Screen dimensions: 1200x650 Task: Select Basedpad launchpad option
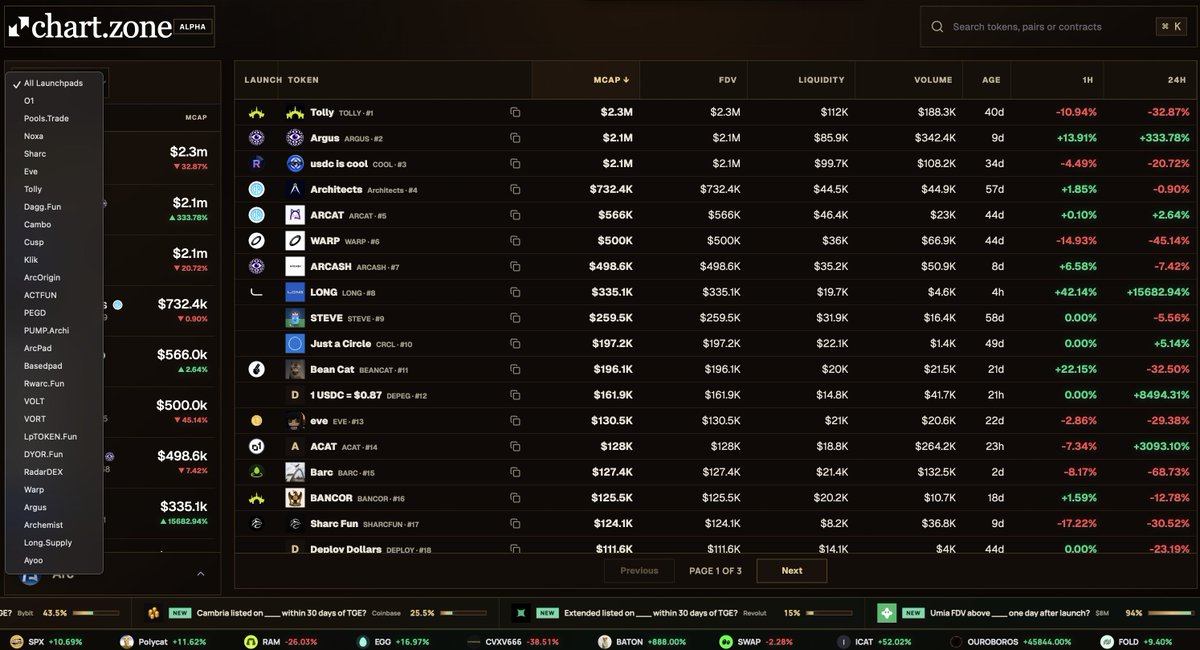[x=53, y=366]
